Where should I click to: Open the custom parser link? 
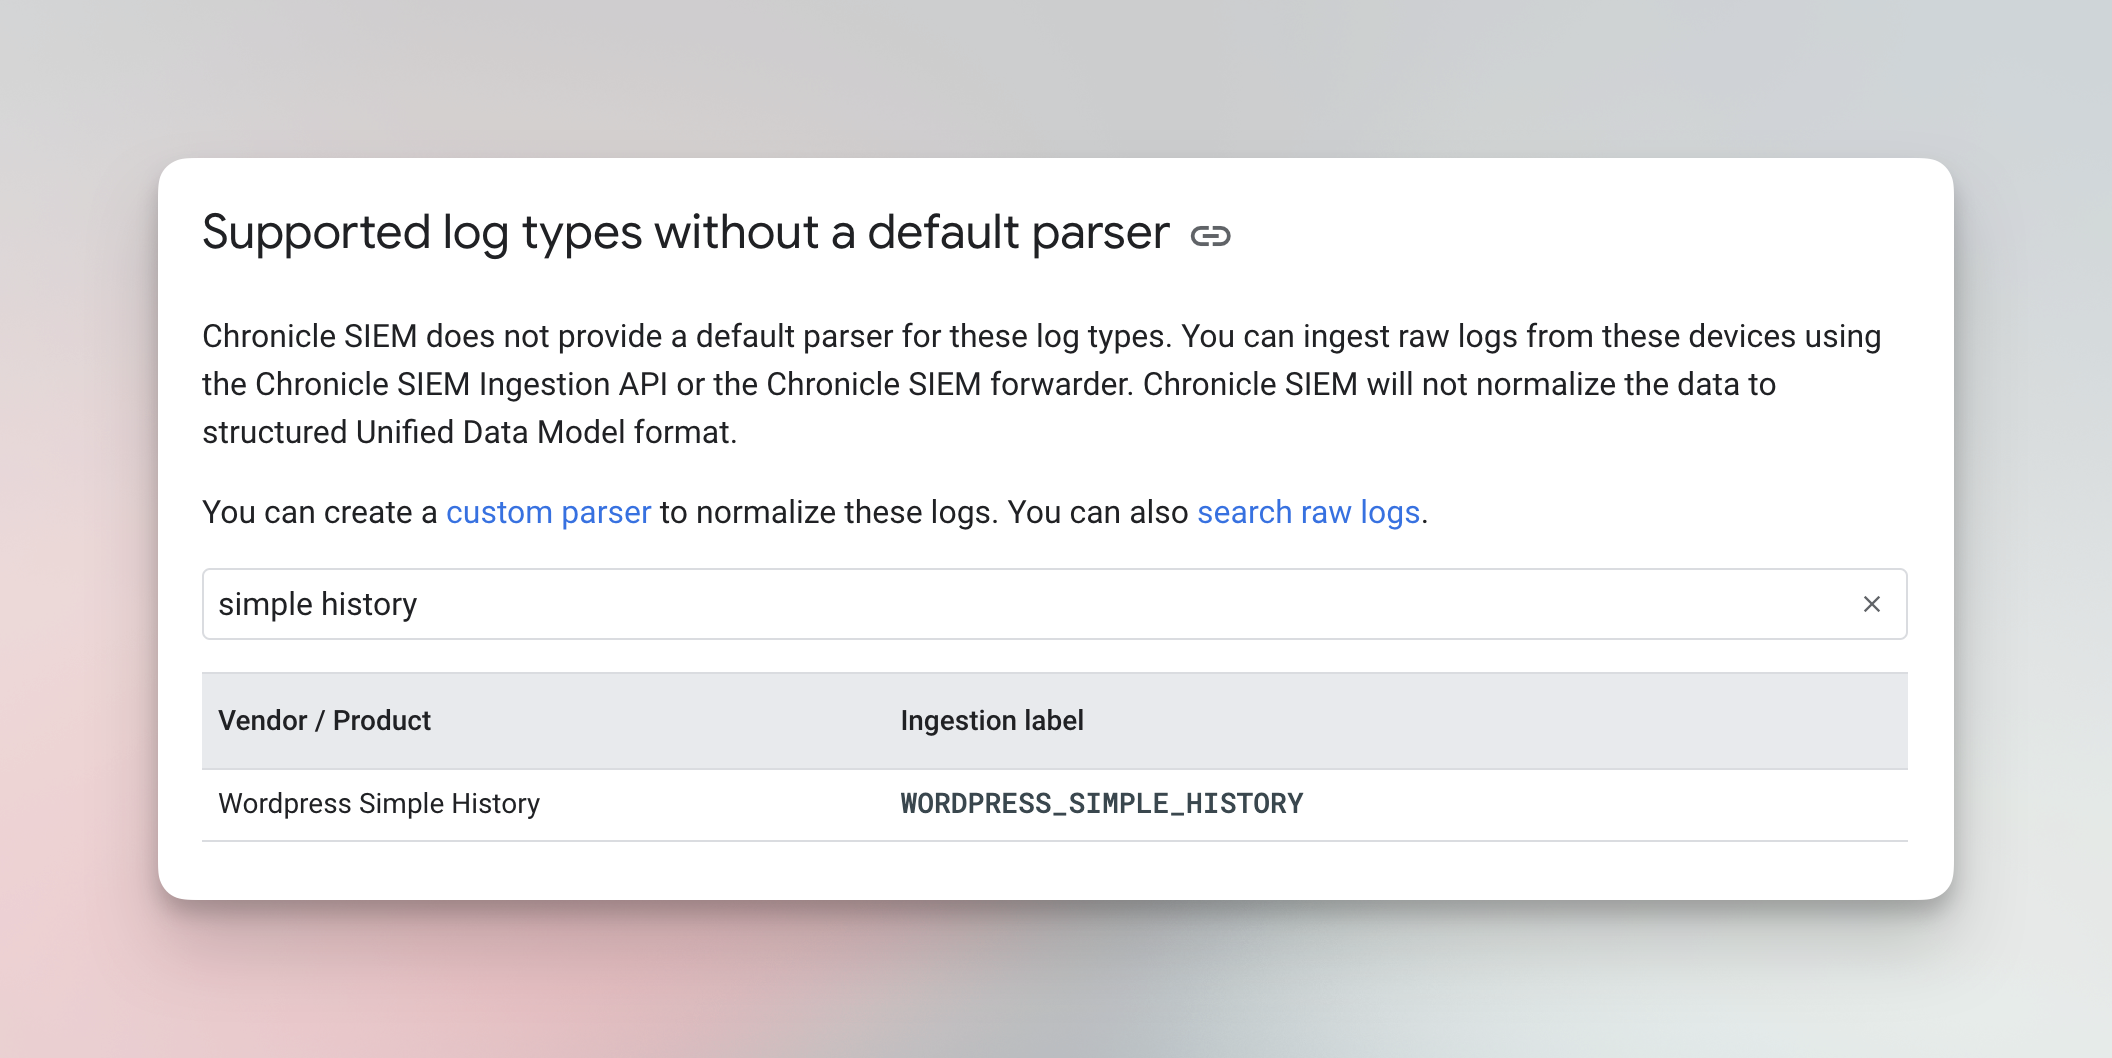(548, 512)
